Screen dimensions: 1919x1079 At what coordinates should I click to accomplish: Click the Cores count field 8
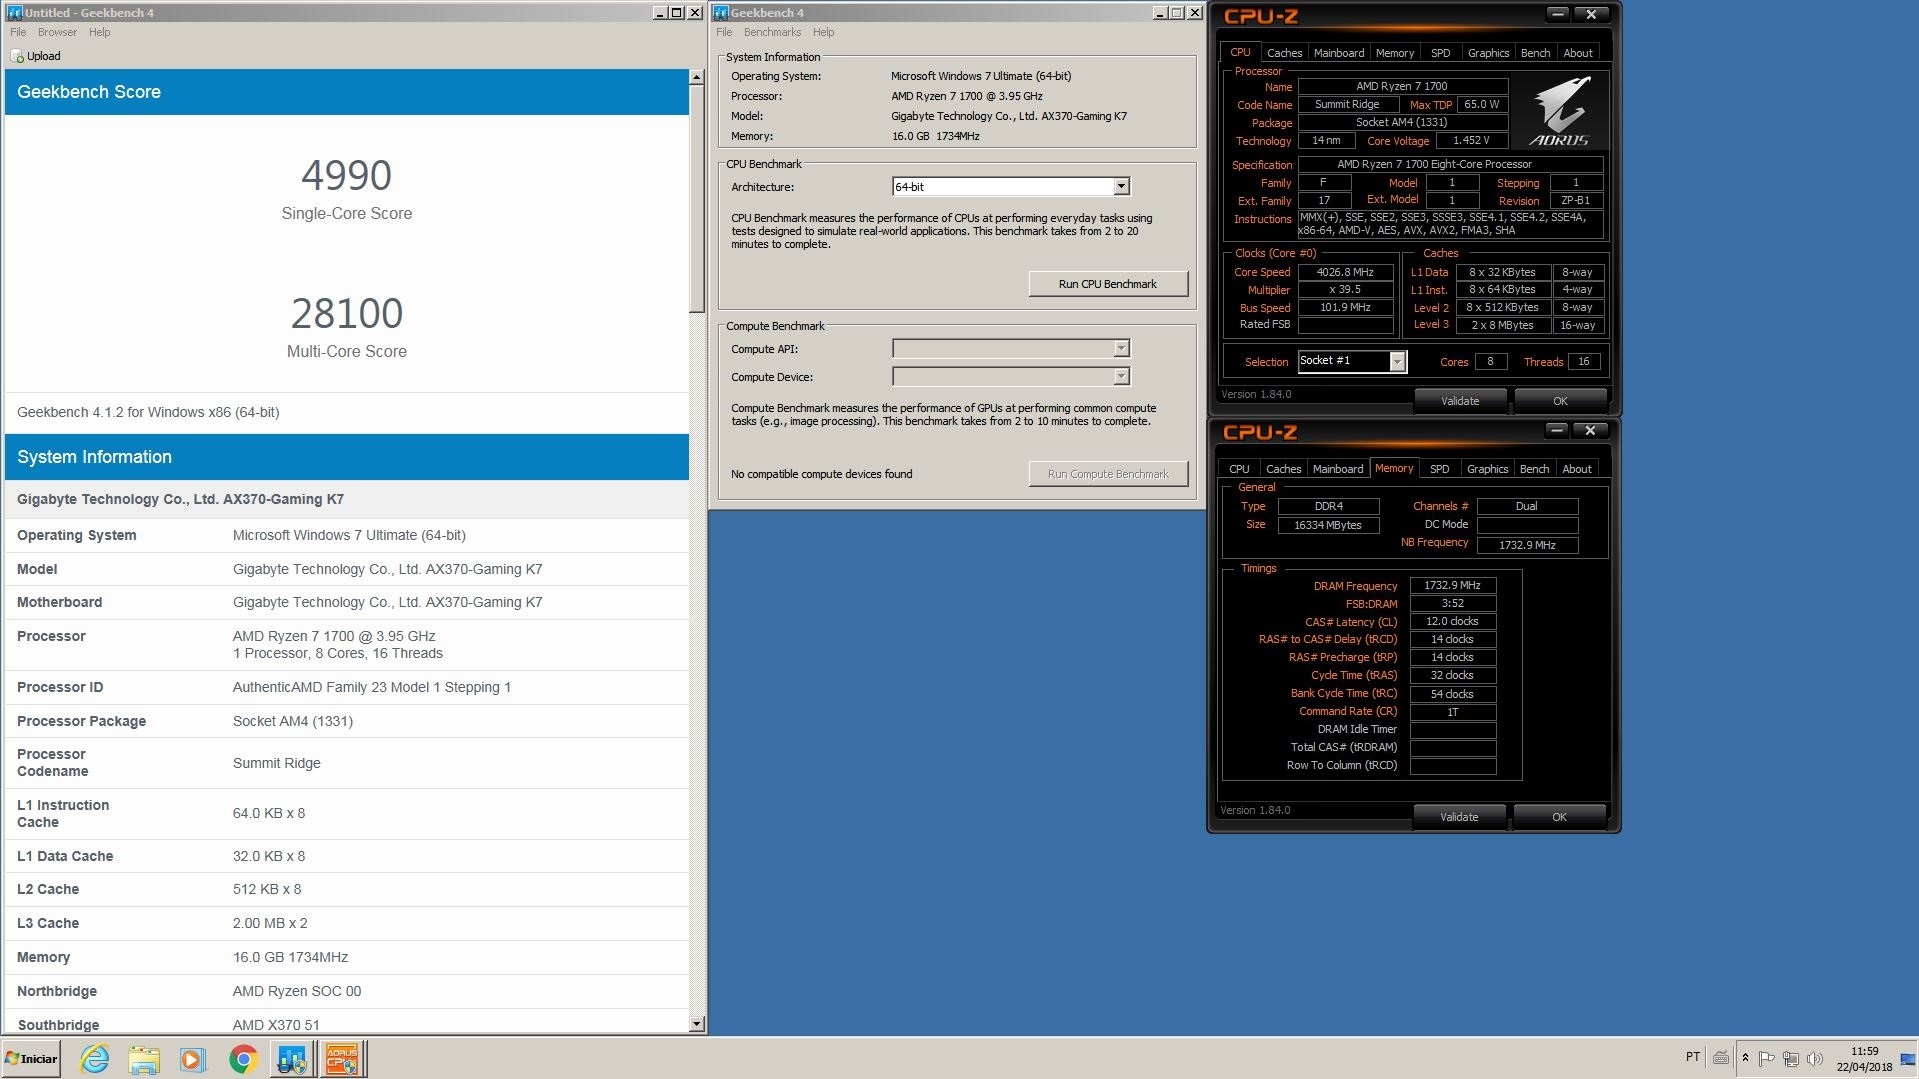pos(1490,362)
